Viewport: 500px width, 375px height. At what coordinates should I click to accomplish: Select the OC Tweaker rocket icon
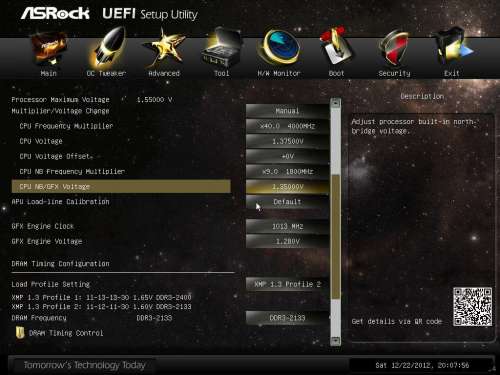point(107,48)
